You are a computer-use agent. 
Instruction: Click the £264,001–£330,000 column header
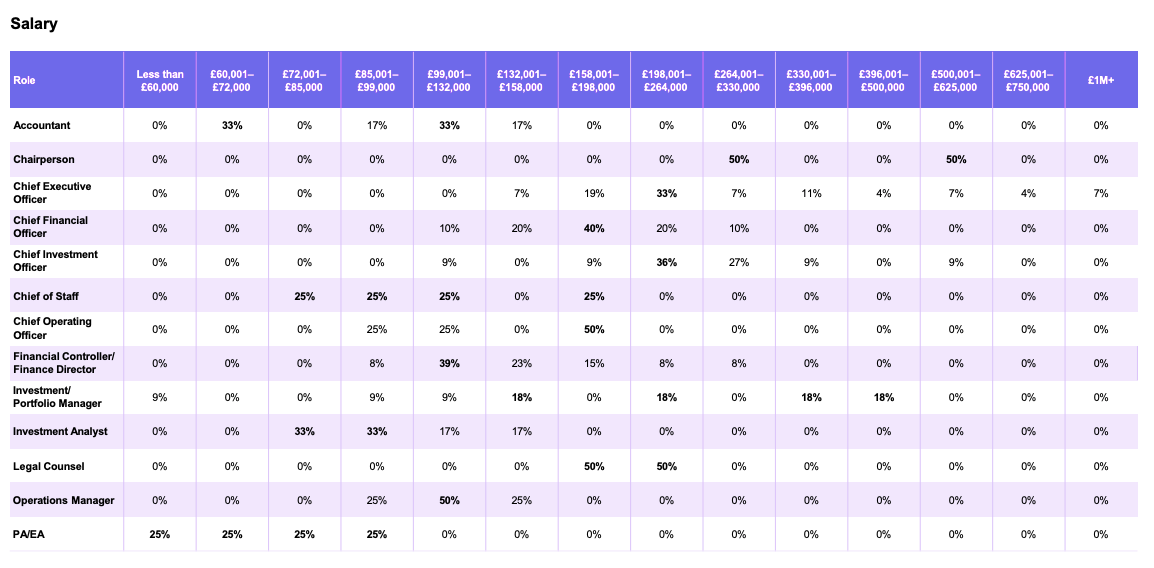click(x=738, y=80)
